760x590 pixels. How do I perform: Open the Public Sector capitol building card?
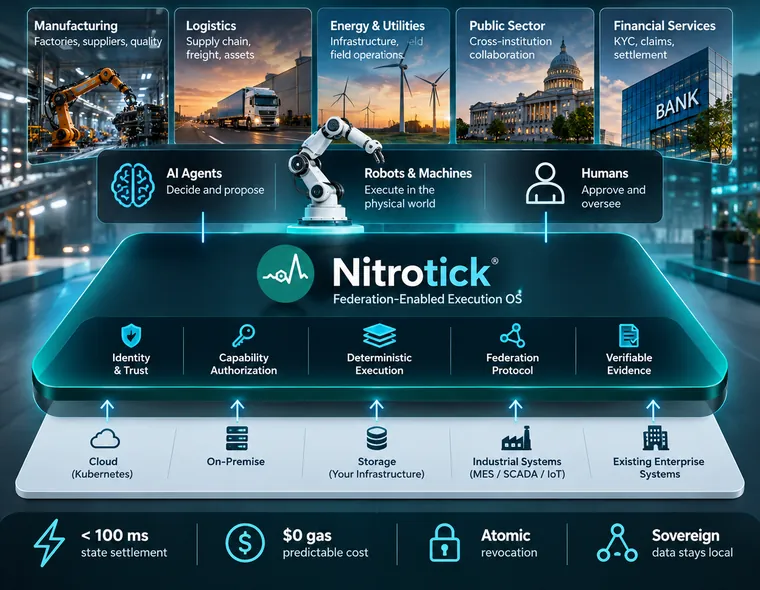pos(525,76)
